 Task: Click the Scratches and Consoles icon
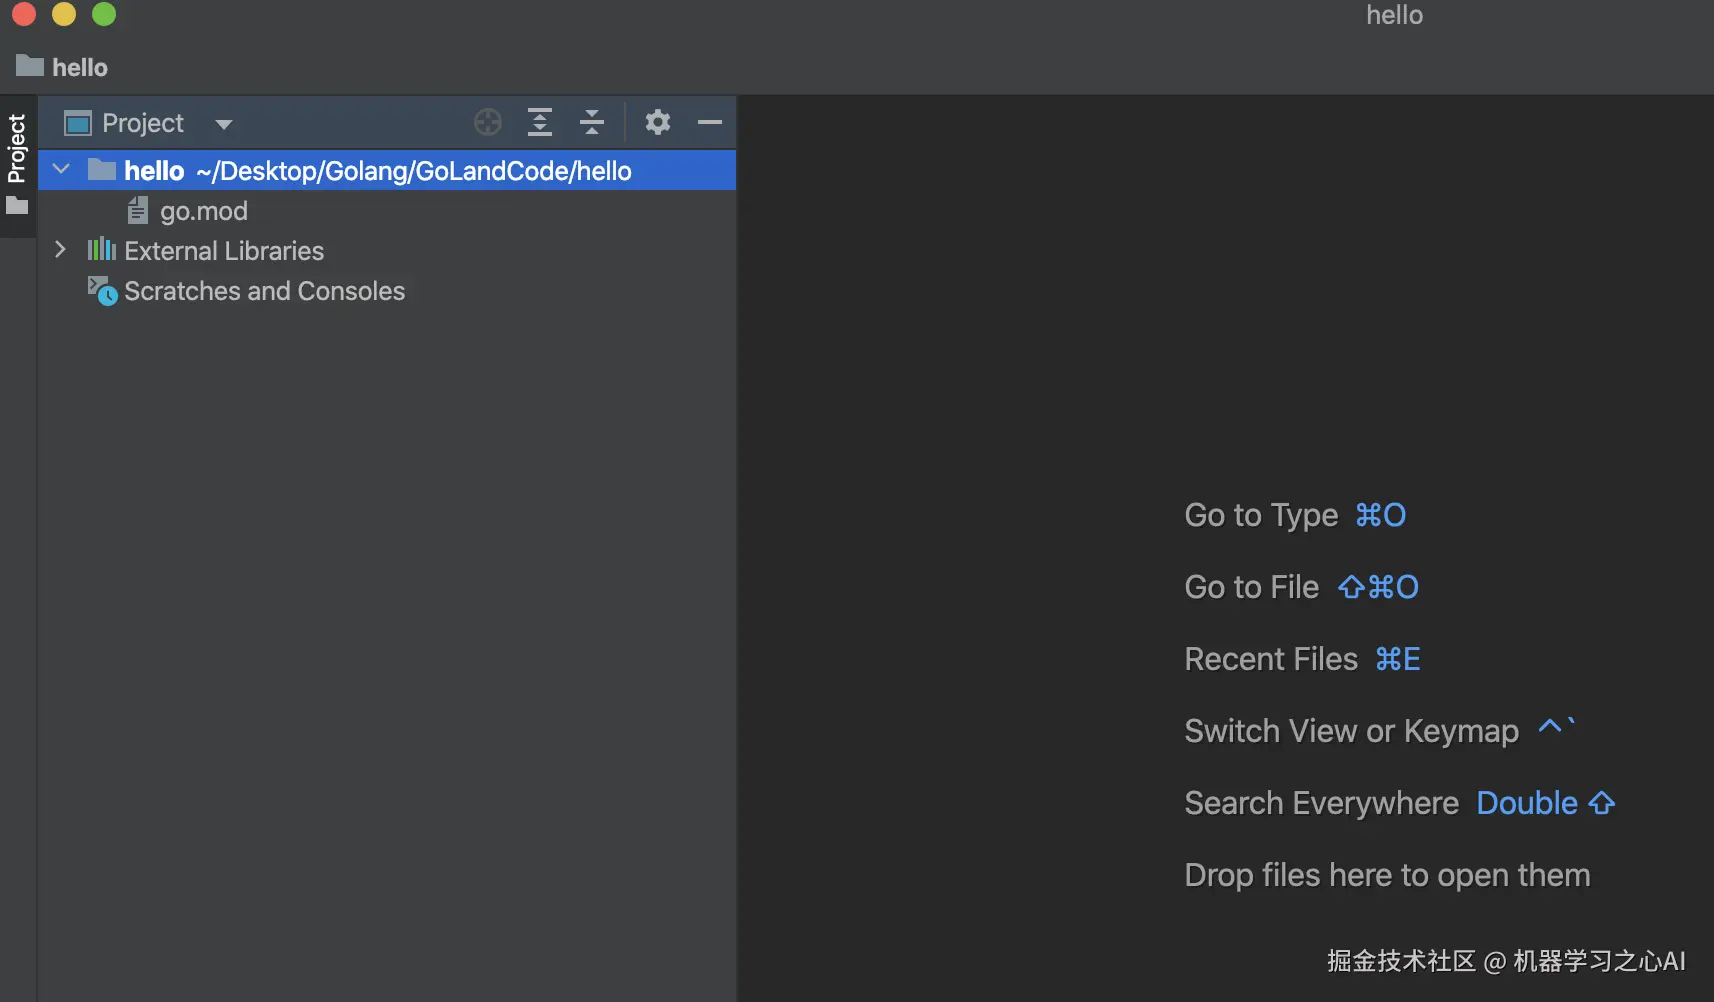[102, 291]
